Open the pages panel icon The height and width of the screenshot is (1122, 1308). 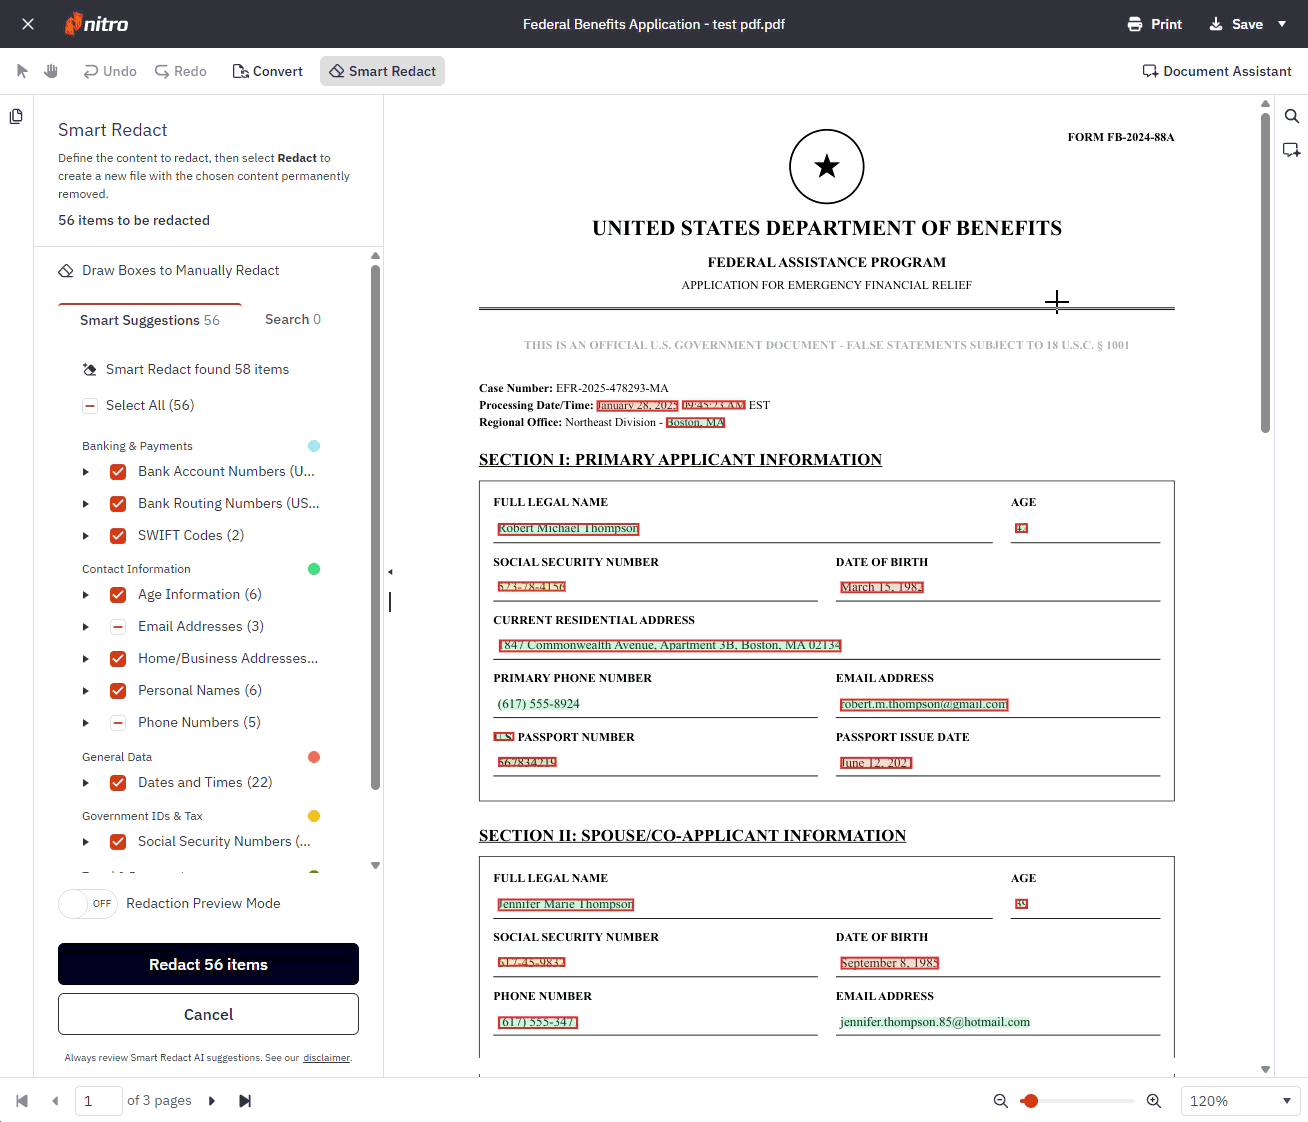click(16, 117)
